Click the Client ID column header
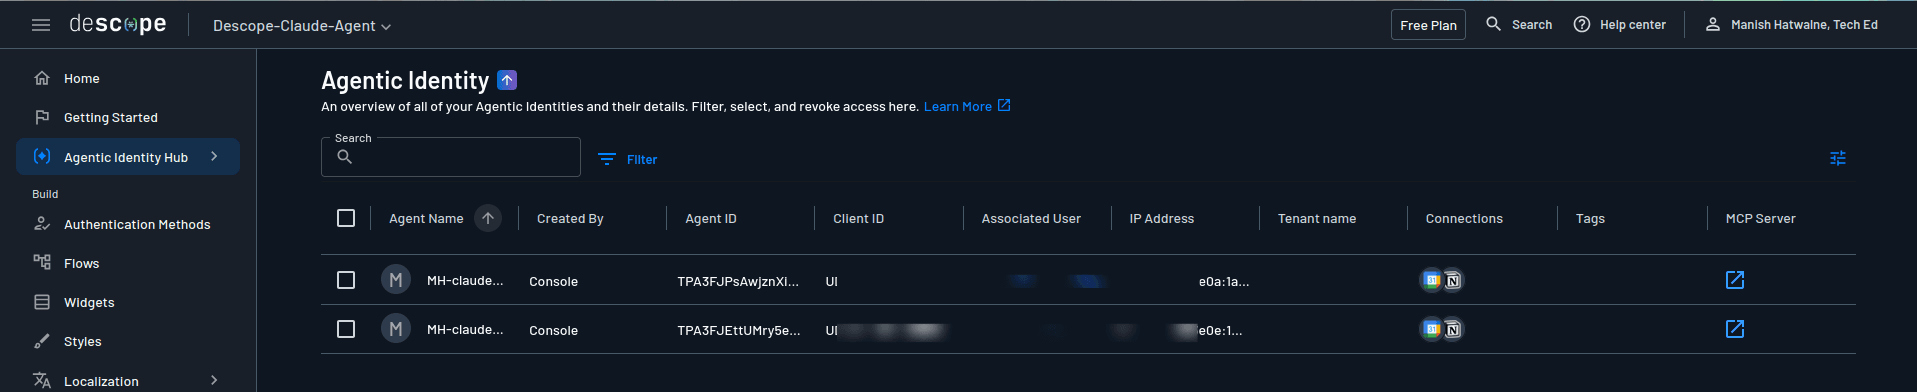Screen dimensions: 1917x392 click(859, 218)
